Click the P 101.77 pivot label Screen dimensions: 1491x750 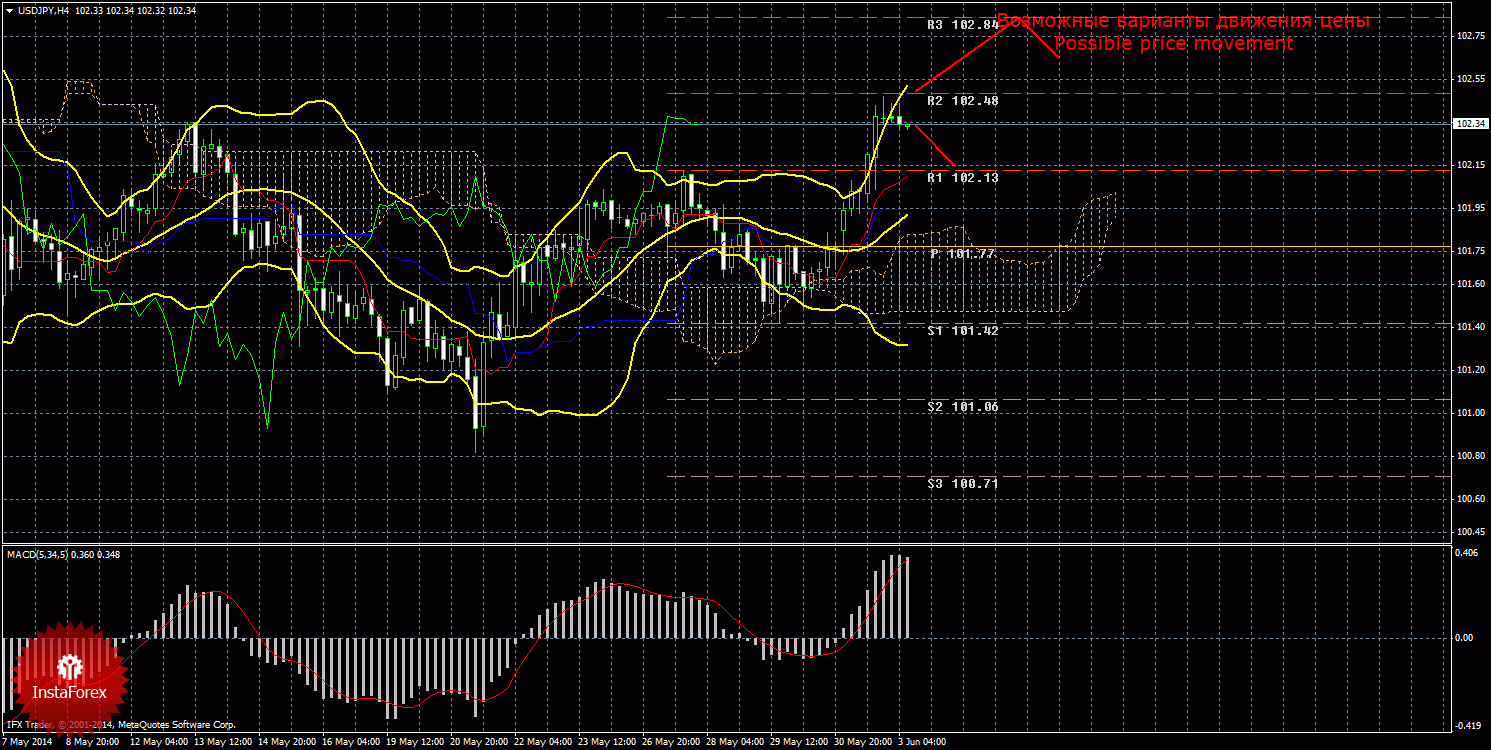point(962,254)
